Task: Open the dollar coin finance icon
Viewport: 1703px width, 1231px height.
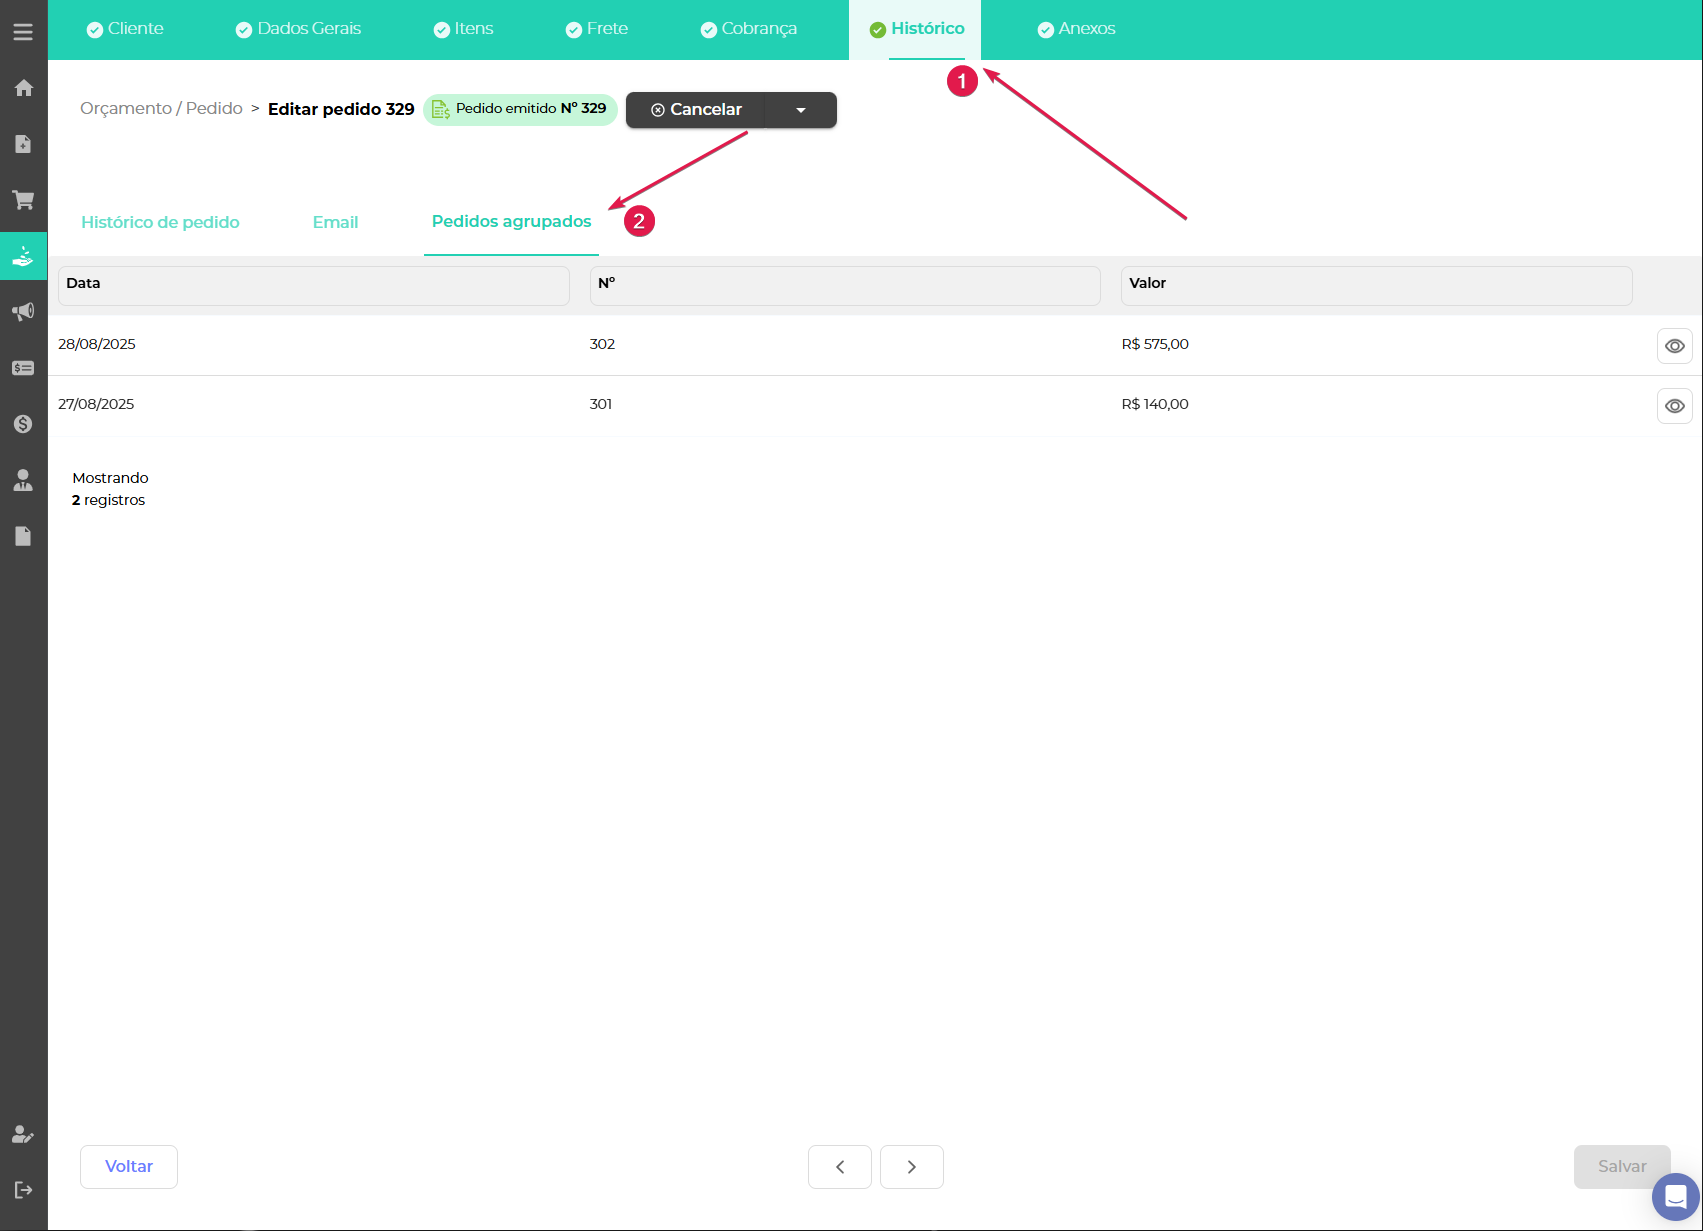Action: 23,424
